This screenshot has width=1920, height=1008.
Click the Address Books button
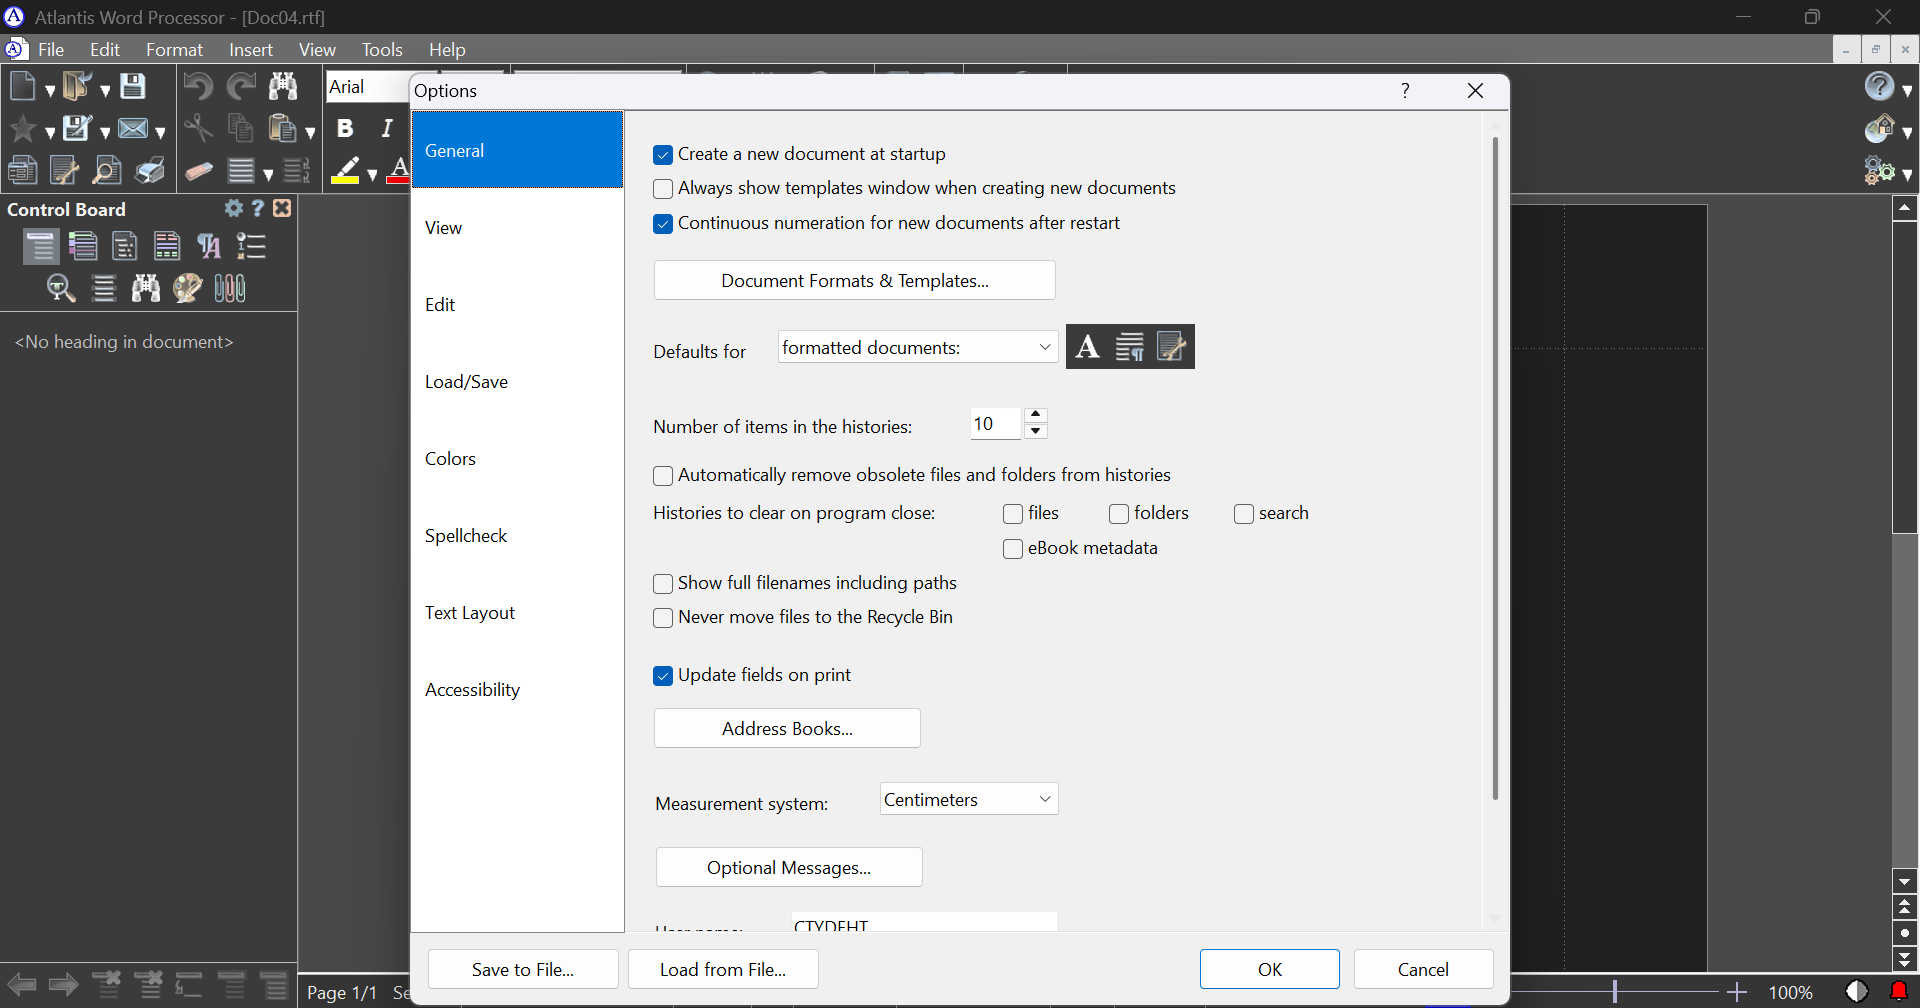tap(787, 729)
